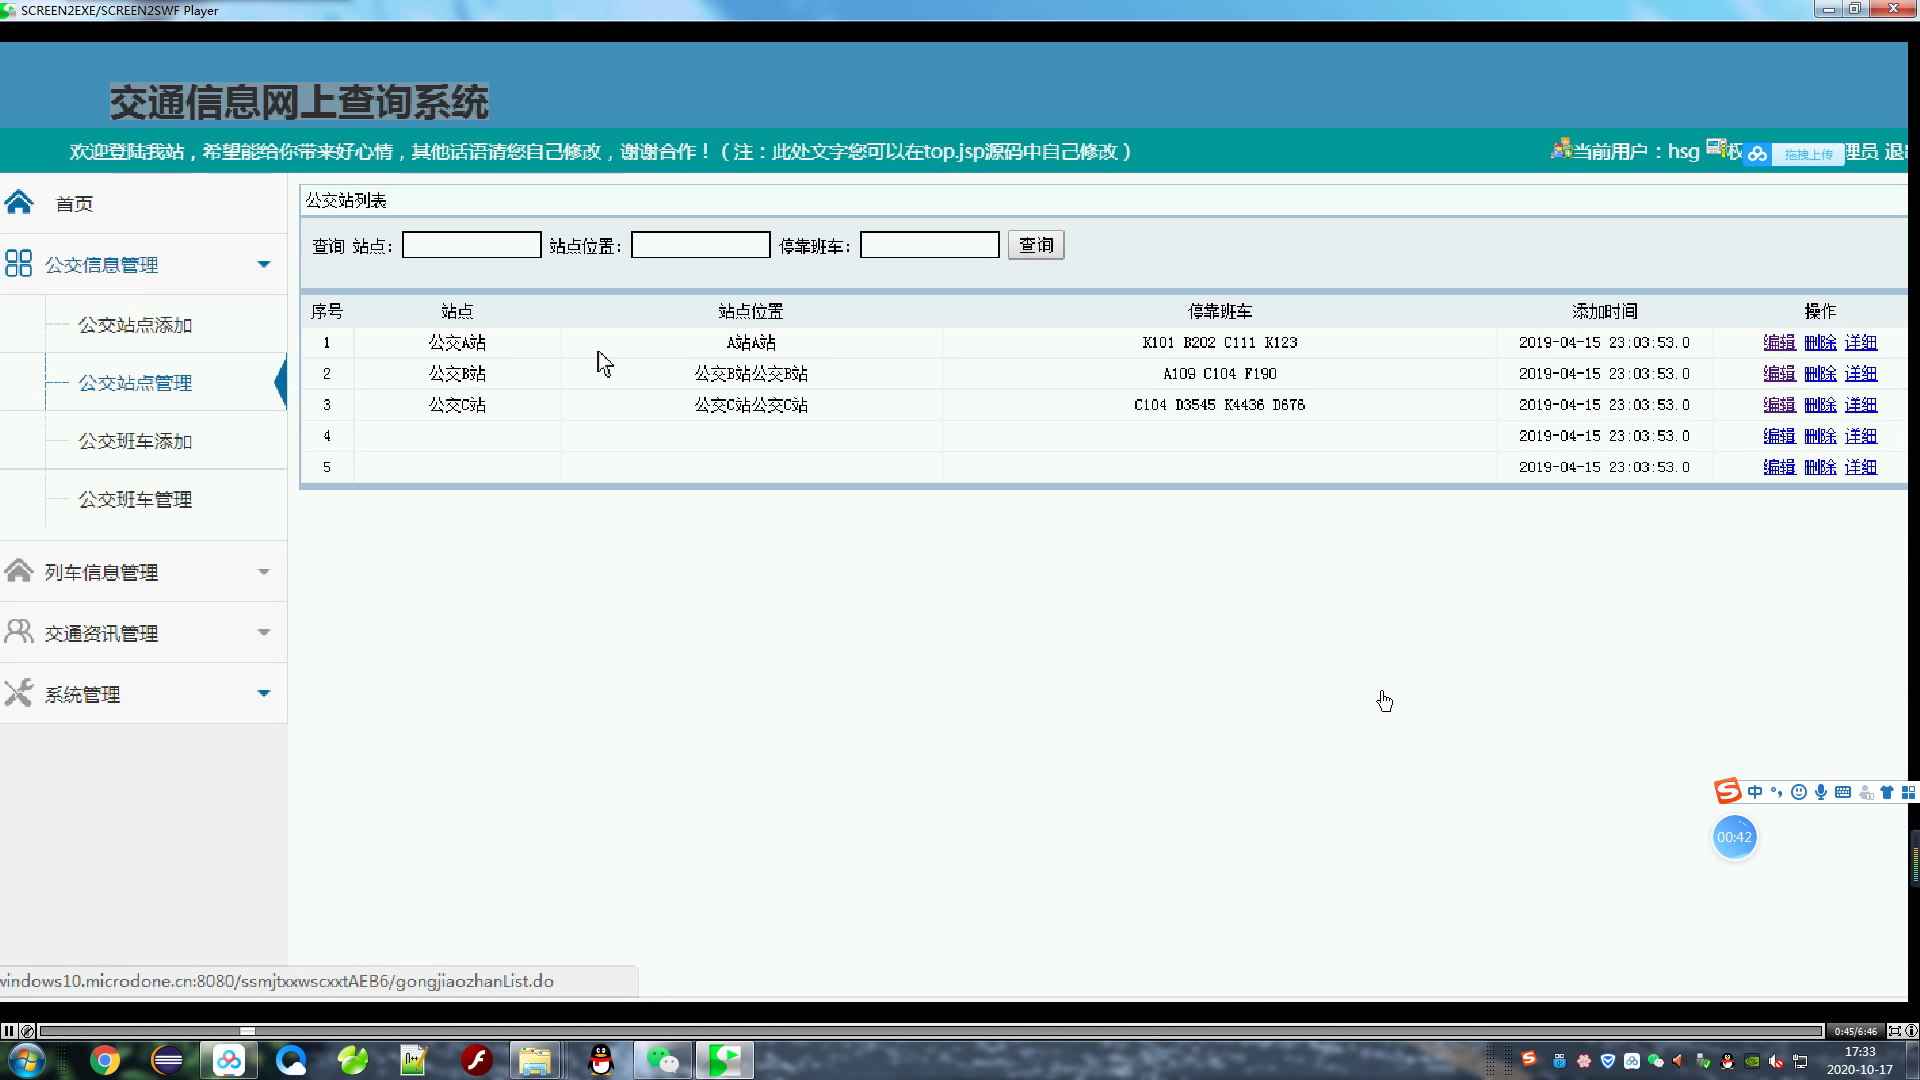1920x1080 pixels.
Task: Click the soft keyboard icon on Sogou bar
Action: point(1843,792)
